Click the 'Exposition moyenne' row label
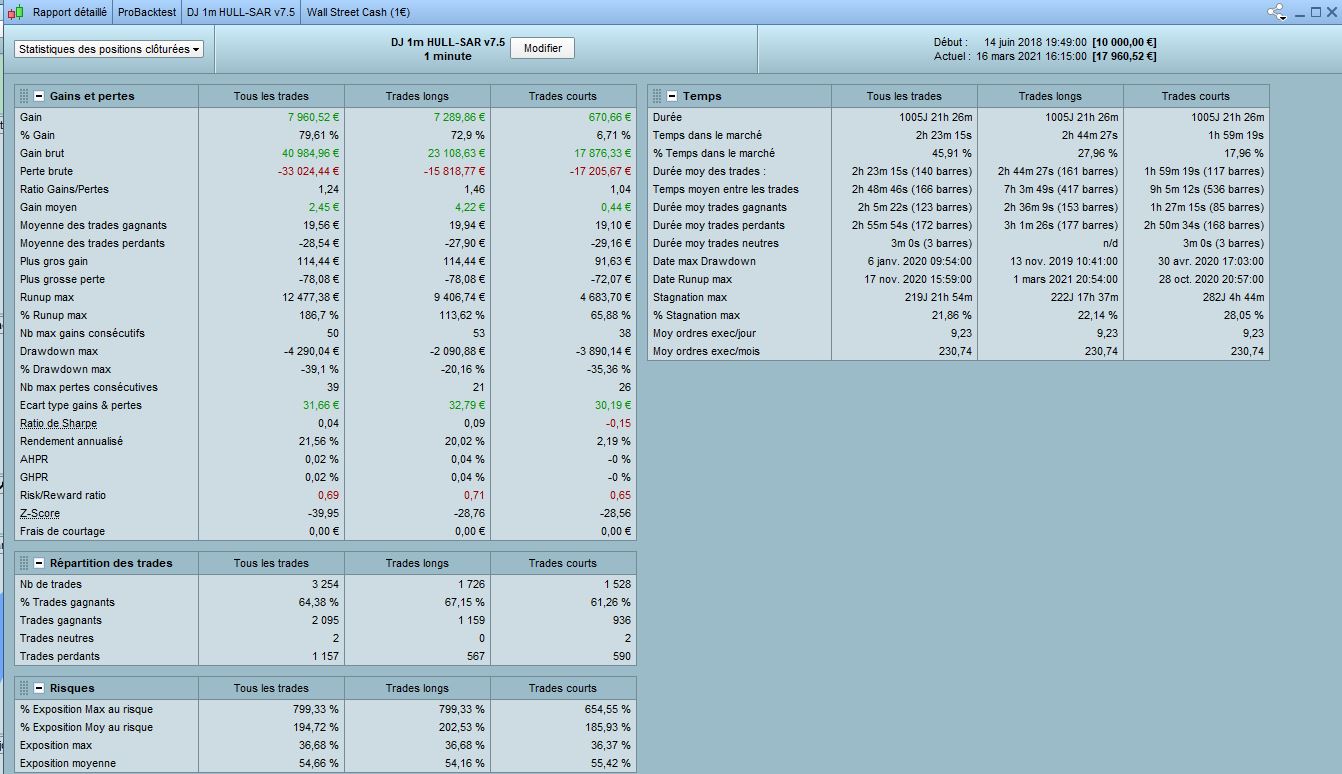Screen dimensions: 1342x774 (x=68, y=763)
